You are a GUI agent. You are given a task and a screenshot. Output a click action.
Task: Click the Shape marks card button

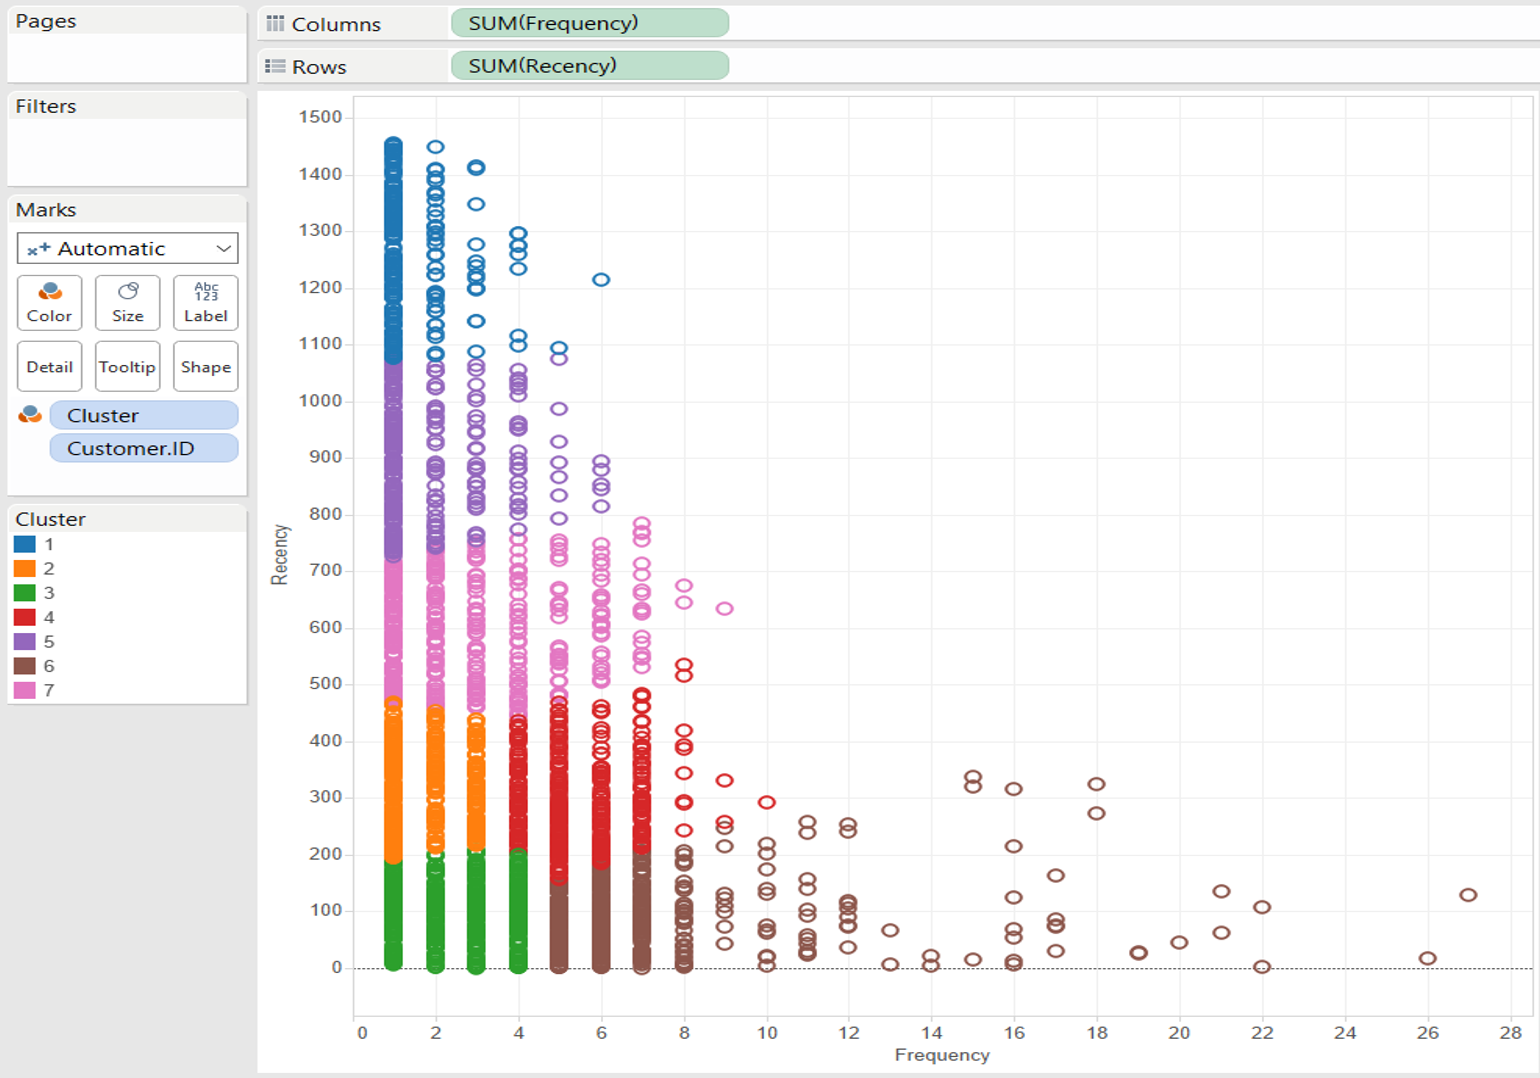pos(205,366)
